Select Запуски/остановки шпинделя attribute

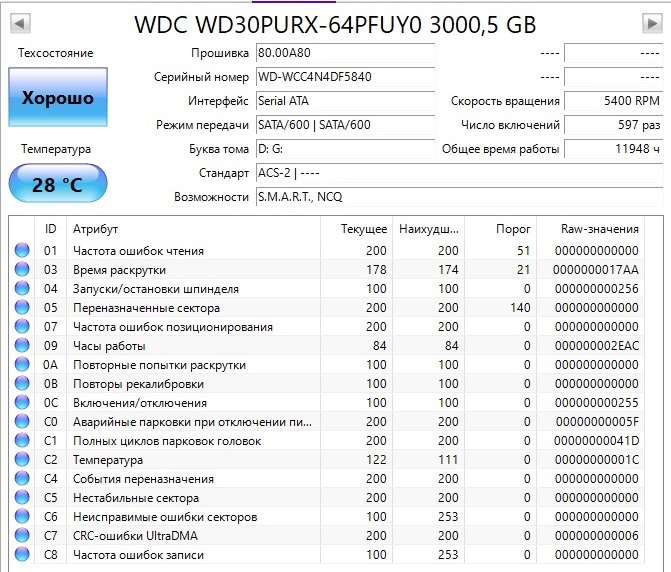(x=156, y=289)
